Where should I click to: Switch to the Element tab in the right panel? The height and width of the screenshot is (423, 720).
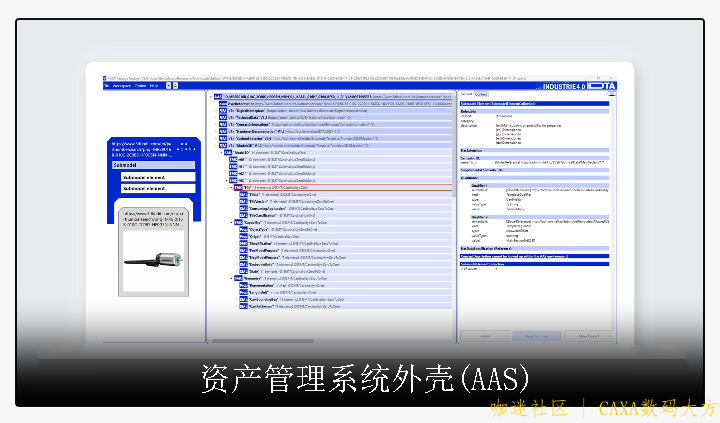[467, 94]
